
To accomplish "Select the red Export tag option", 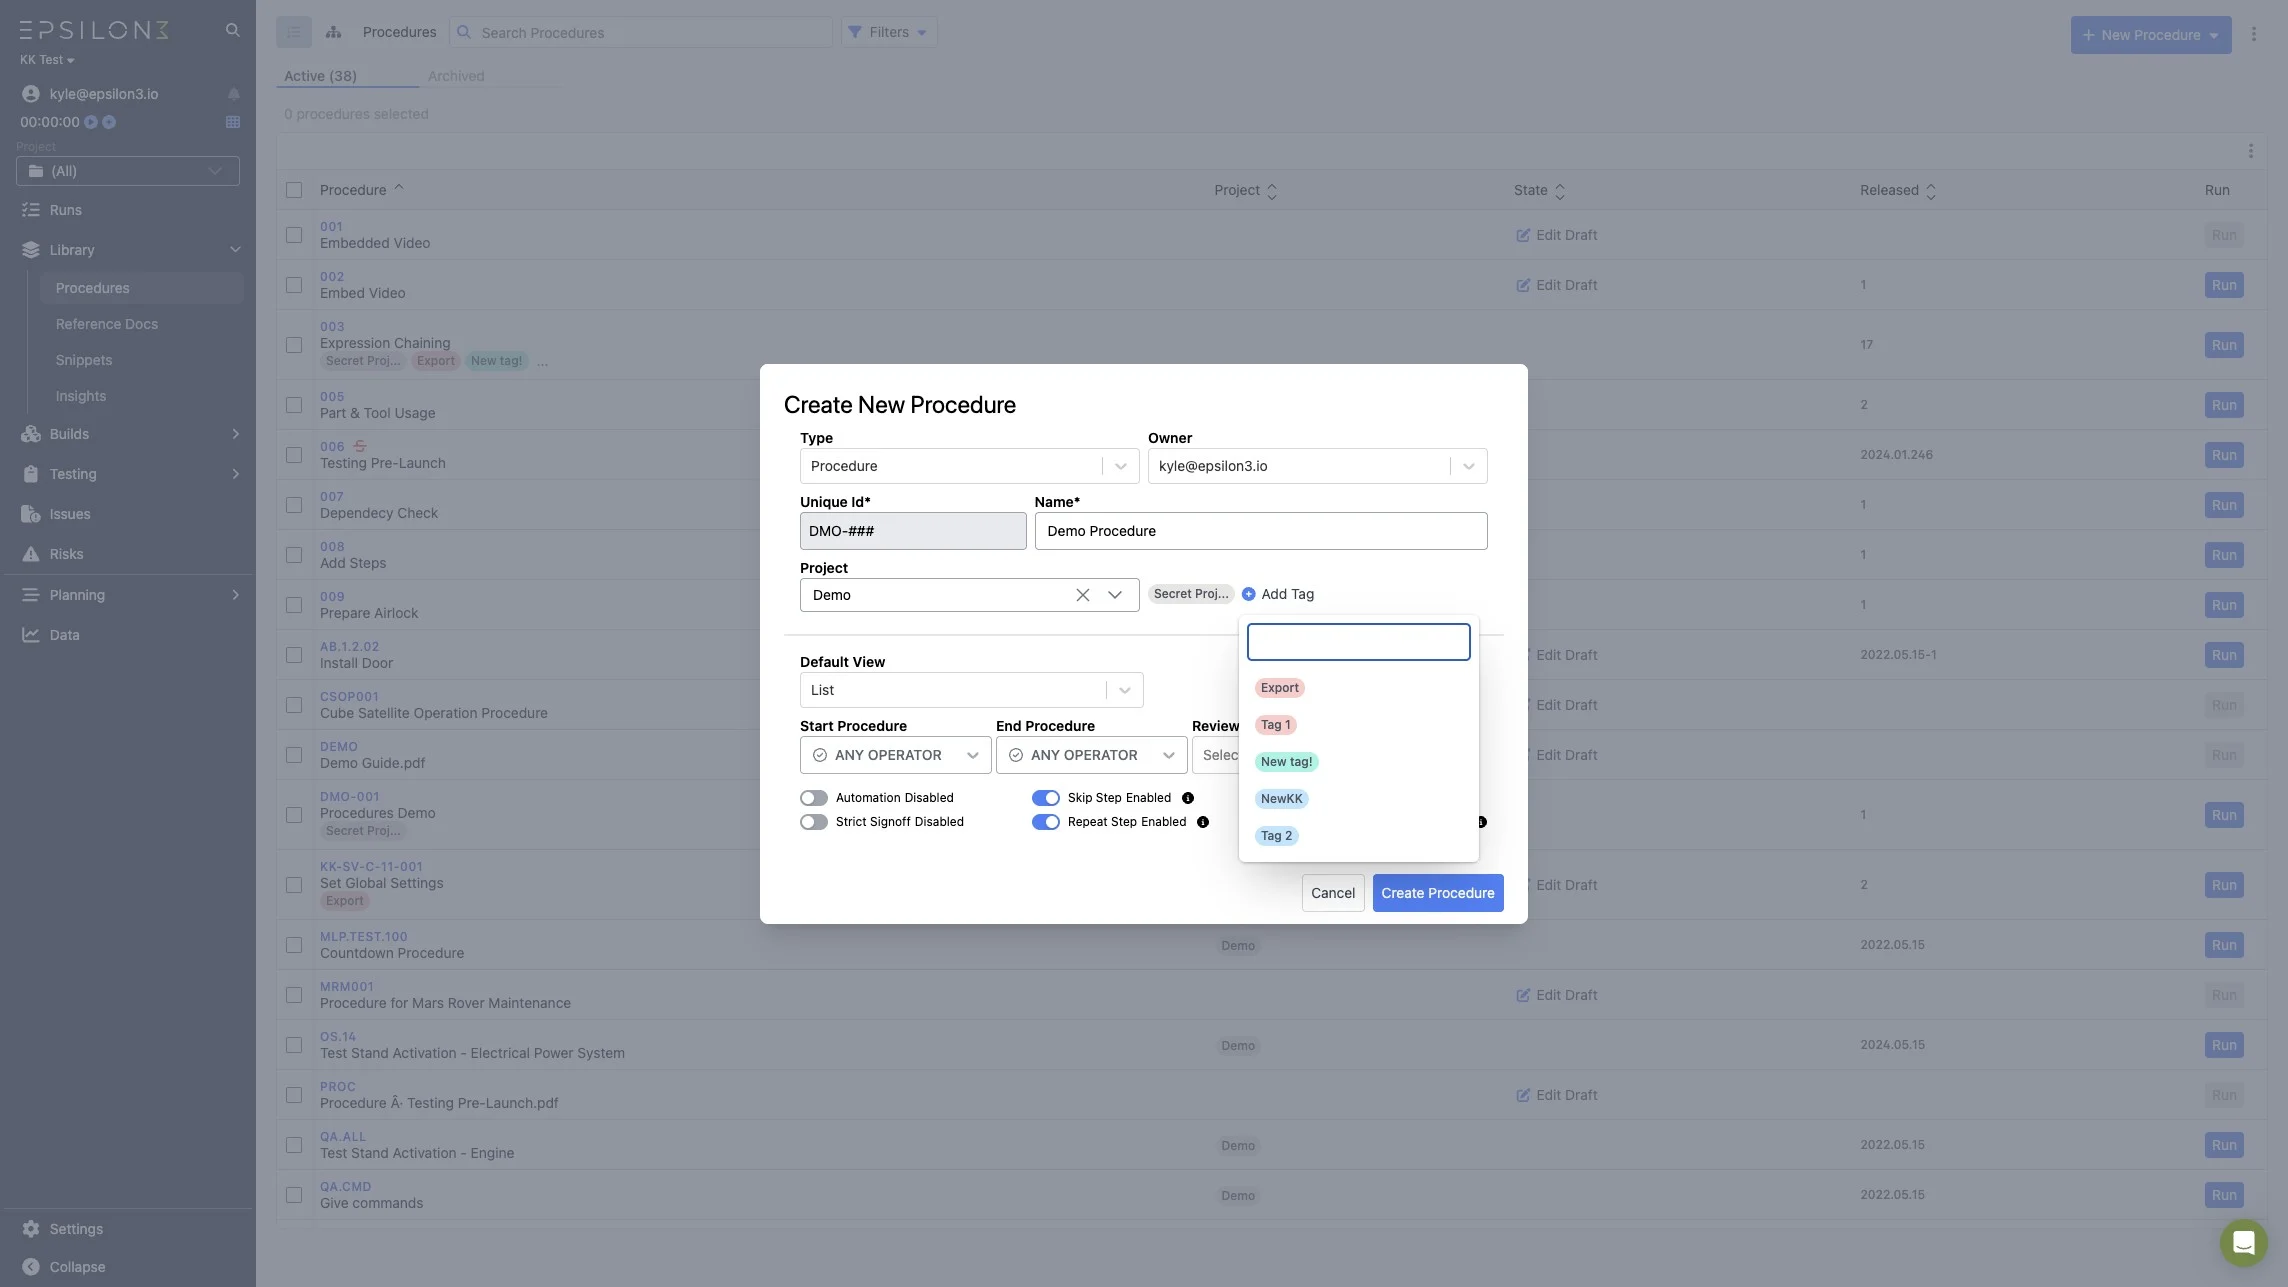I will pos(1279,688).
